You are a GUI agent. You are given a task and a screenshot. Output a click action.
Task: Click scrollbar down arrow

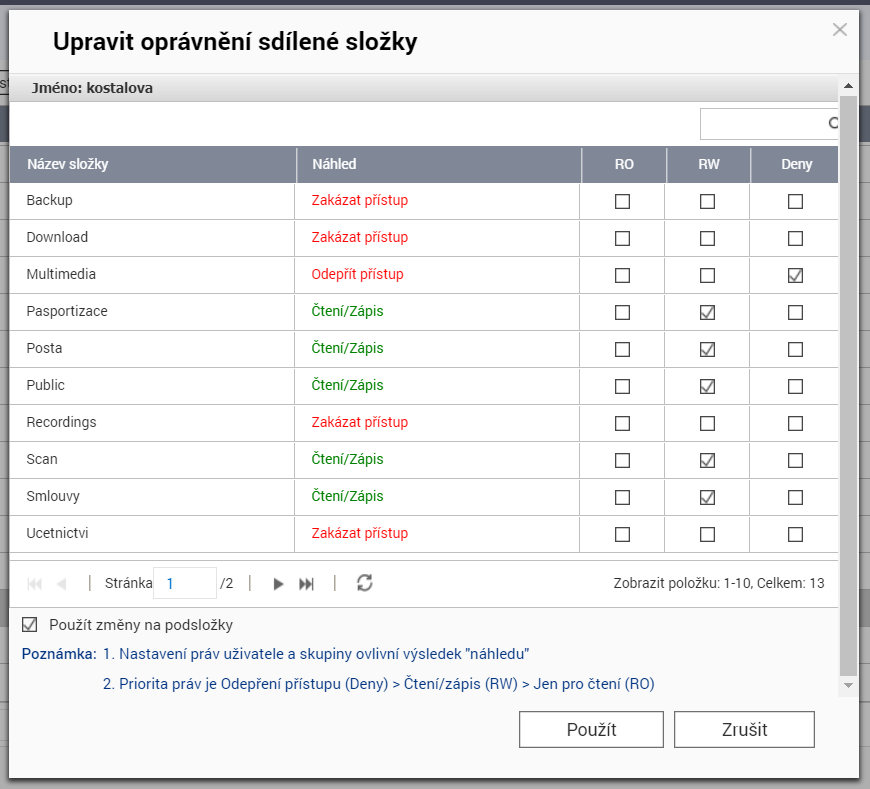848,685
